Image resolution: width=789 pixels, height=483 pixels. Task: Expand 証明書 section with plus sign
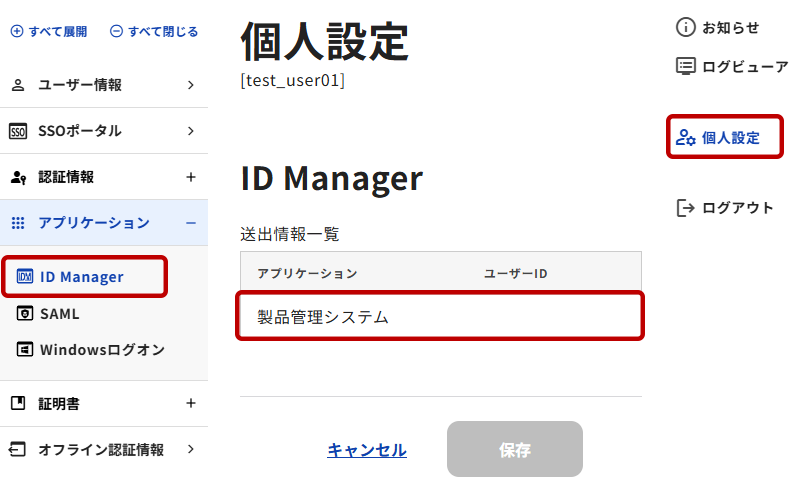pos(191,404)
